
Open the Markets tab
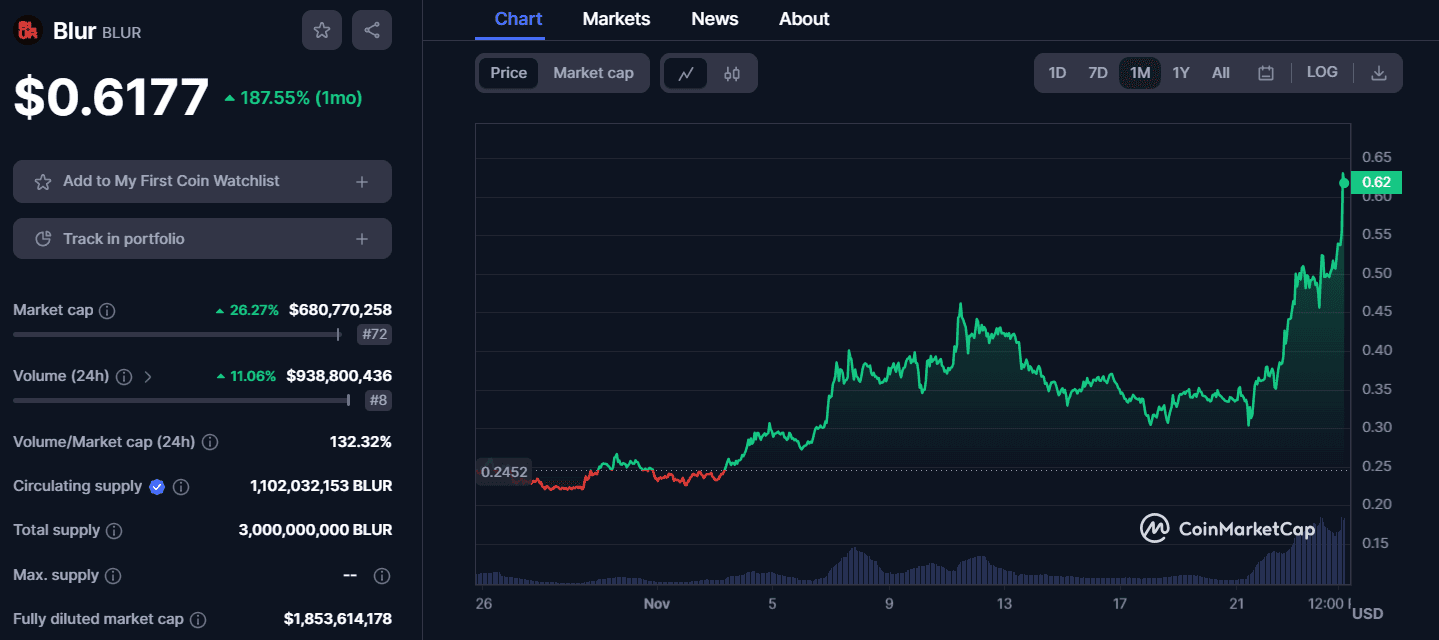coord(616,19)
